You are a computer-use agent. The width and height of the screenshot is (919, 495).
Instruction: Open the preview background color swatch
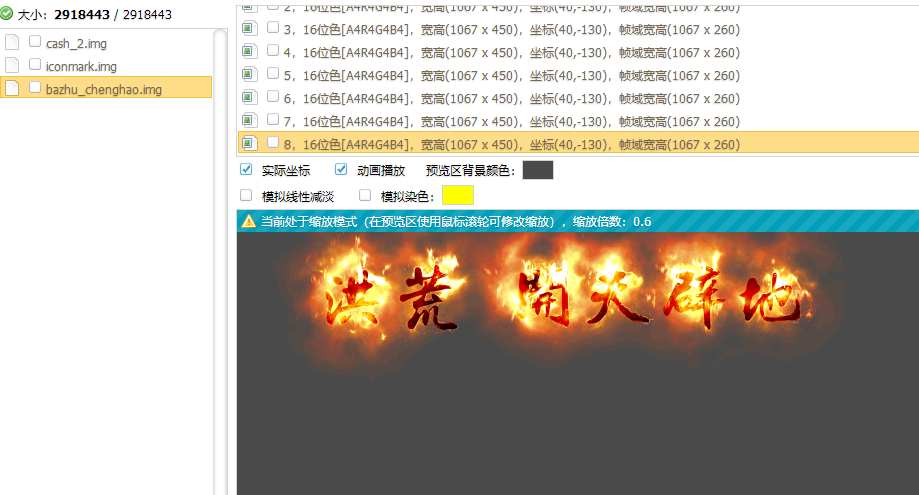tap(537, 170)
